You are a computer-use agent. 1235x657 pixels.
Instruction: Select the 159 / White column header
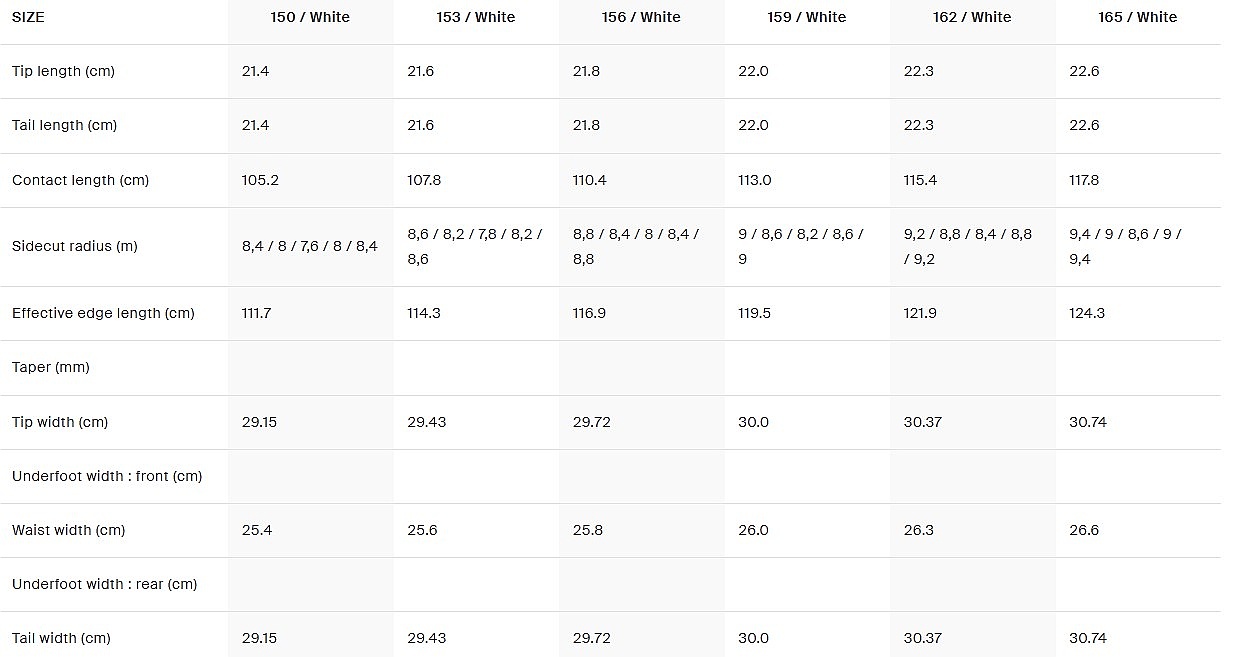(x=806, y=17)
